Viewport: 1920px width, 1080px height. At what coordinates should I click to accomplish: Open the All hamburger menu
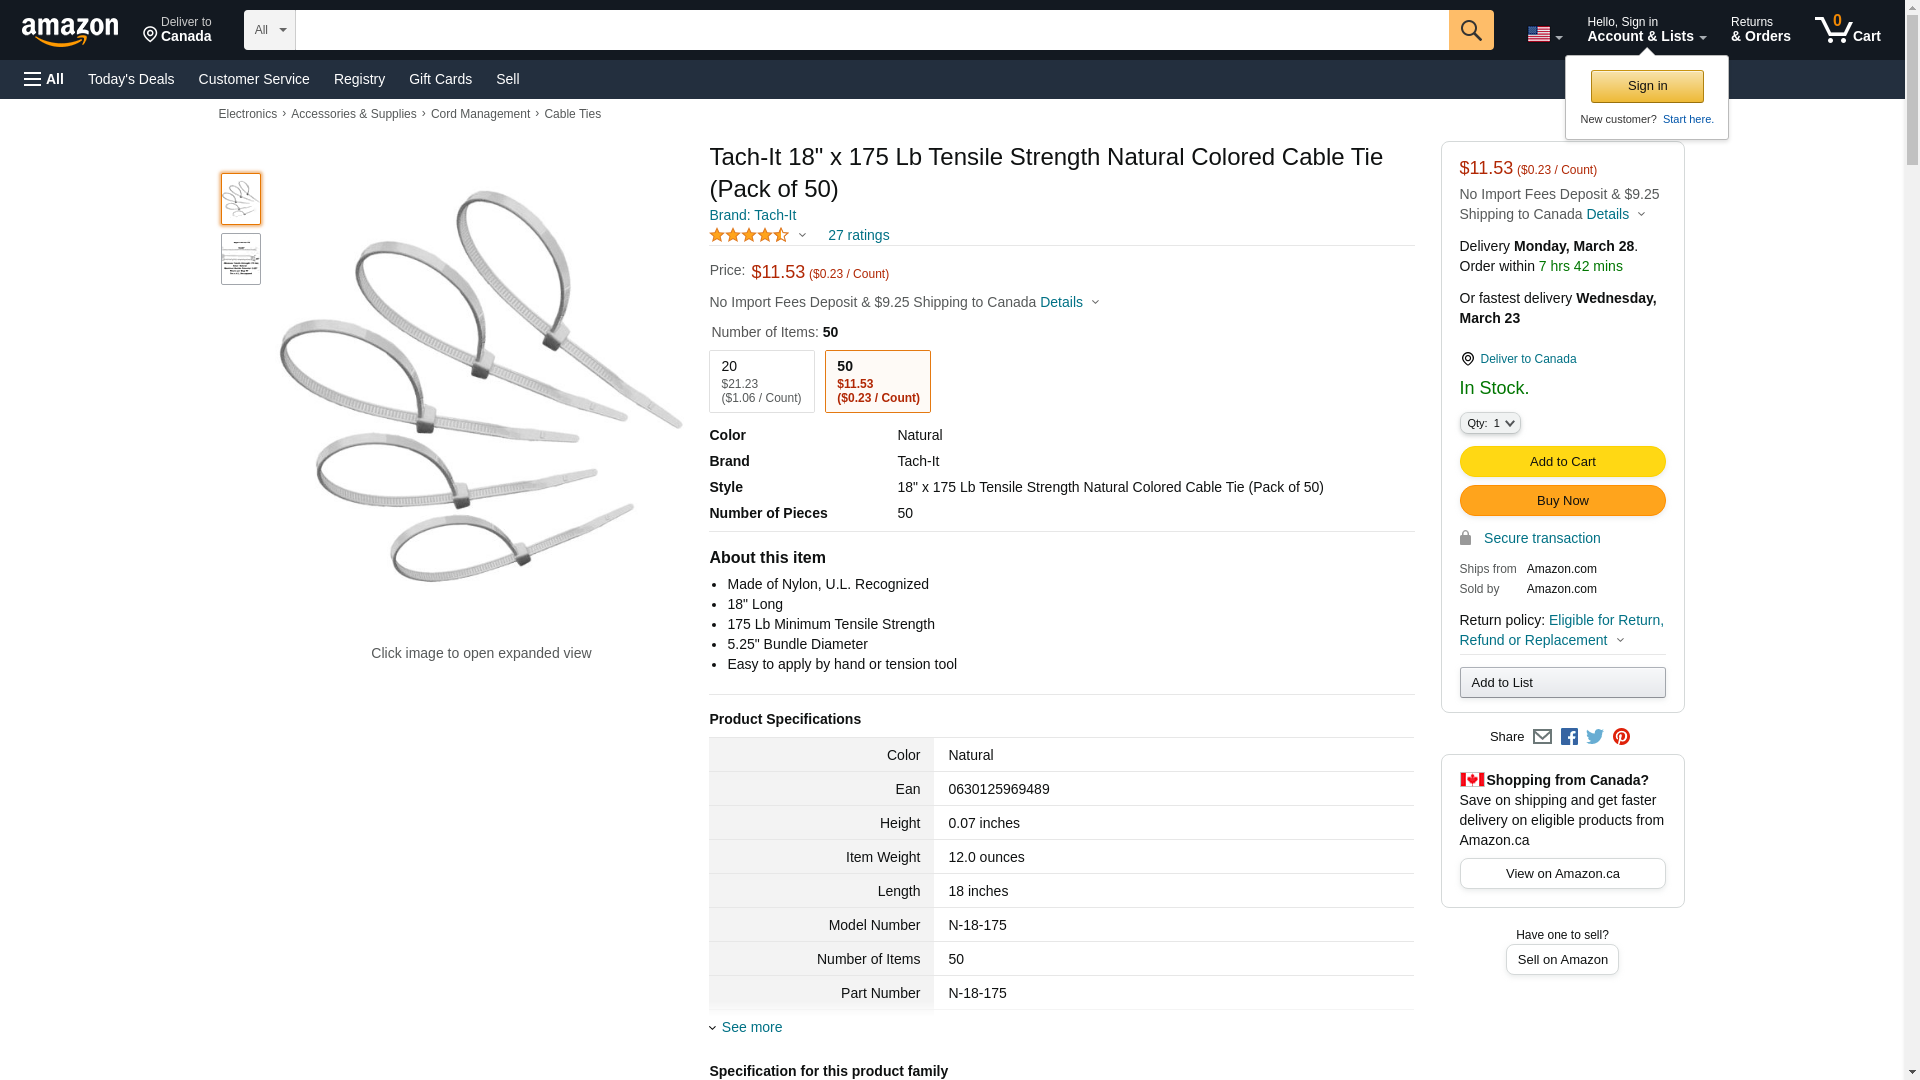(44, 79)
